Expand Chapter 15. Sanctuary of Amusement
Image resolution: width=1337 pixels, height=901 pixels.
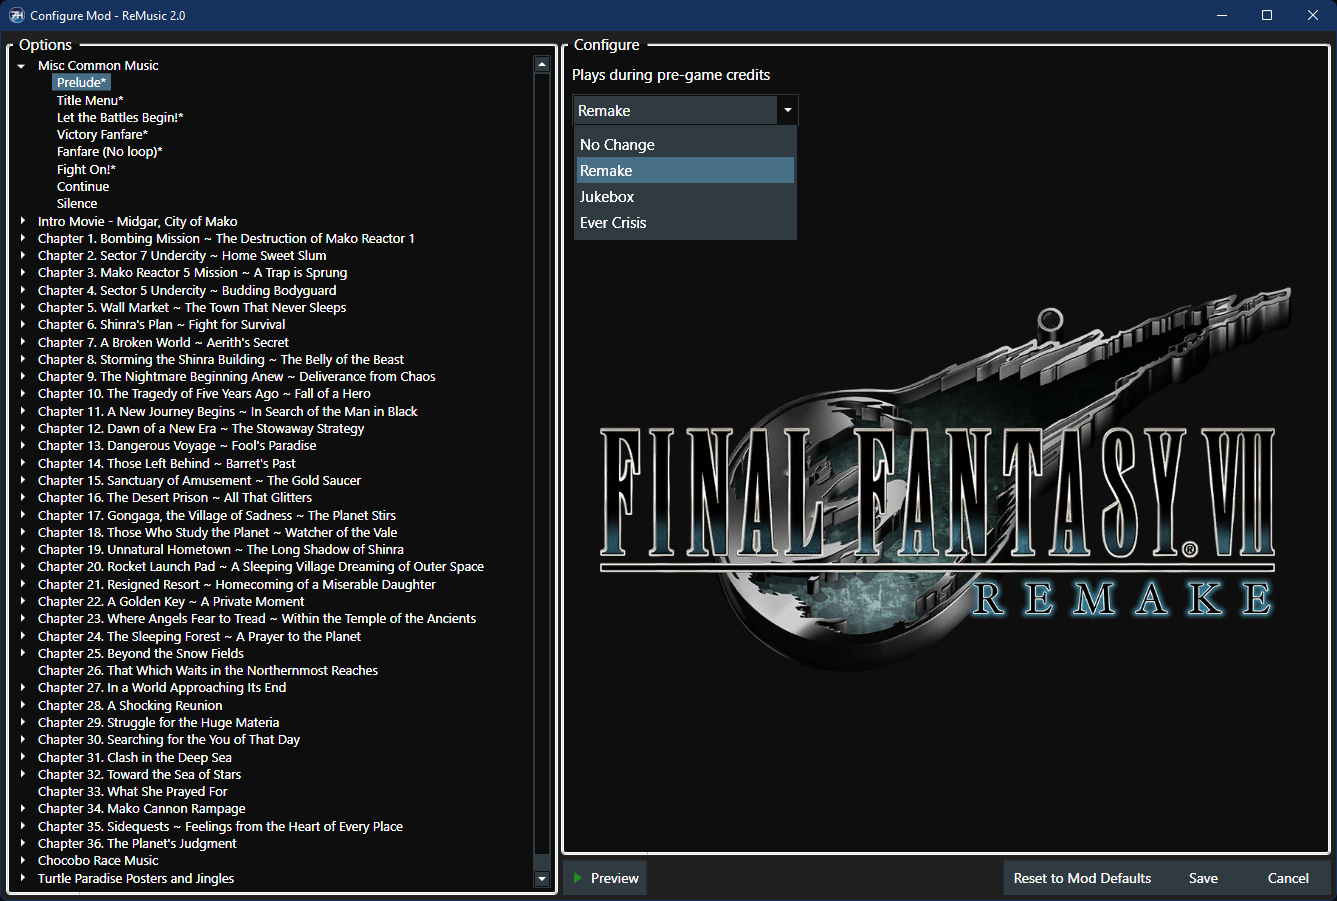tap(22, 480)
